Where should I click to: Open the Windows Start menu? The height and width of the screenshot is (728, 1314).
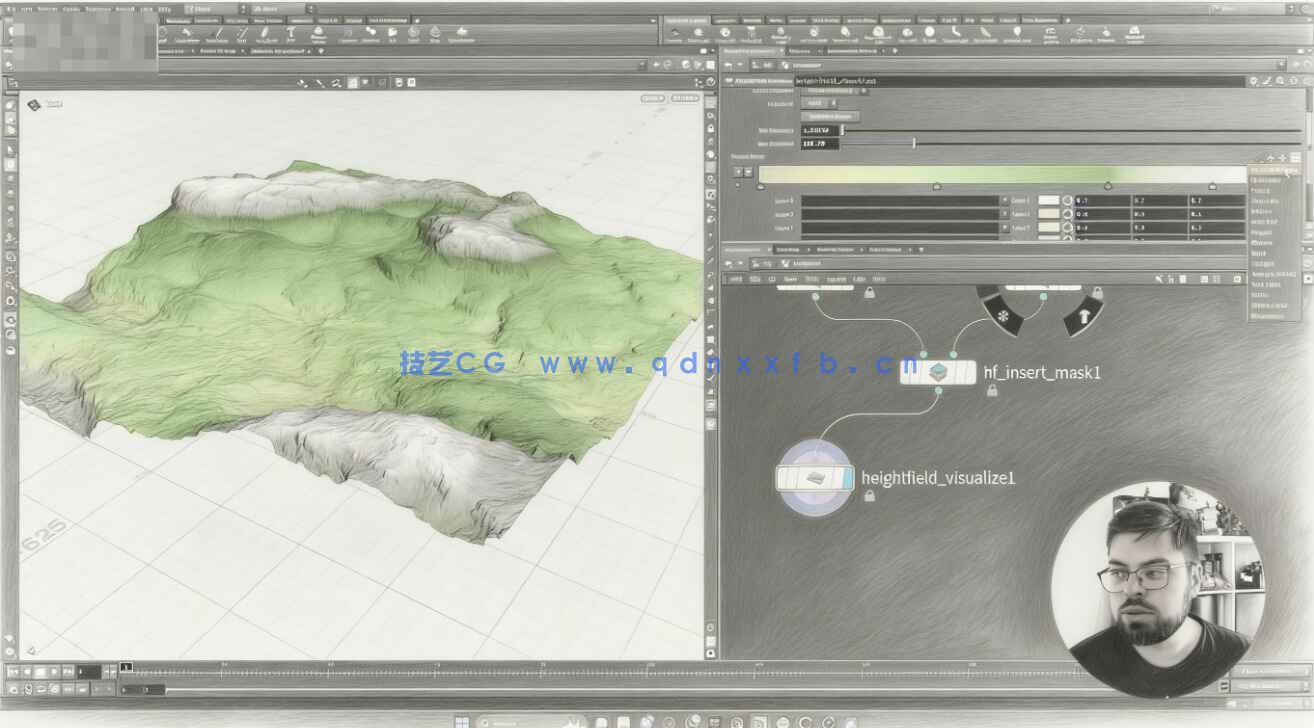pyautogui.click(x=461, y=721)
